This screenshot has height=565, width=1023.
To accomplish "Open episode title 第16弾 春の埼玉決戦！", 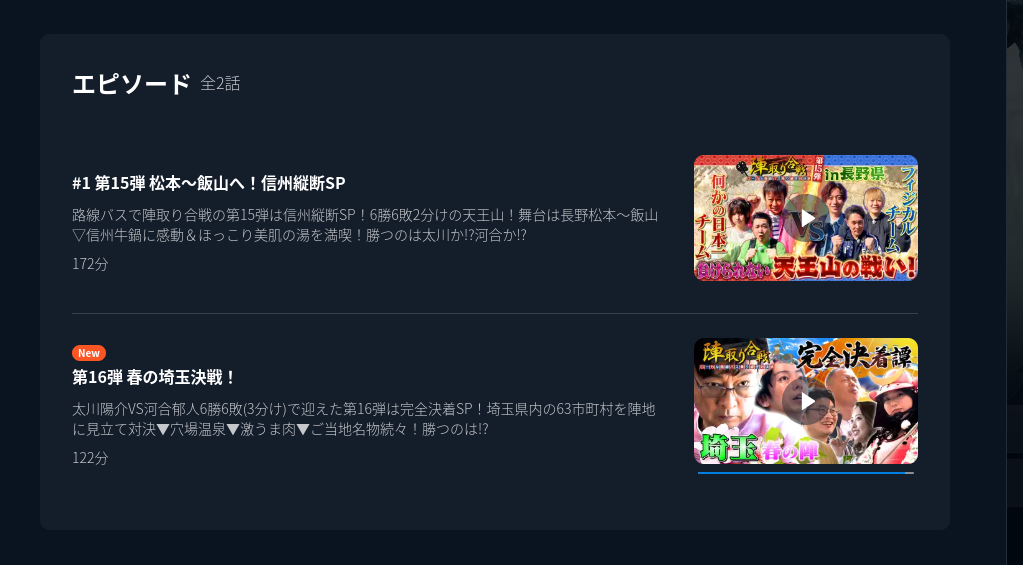I will click(154, 377).
